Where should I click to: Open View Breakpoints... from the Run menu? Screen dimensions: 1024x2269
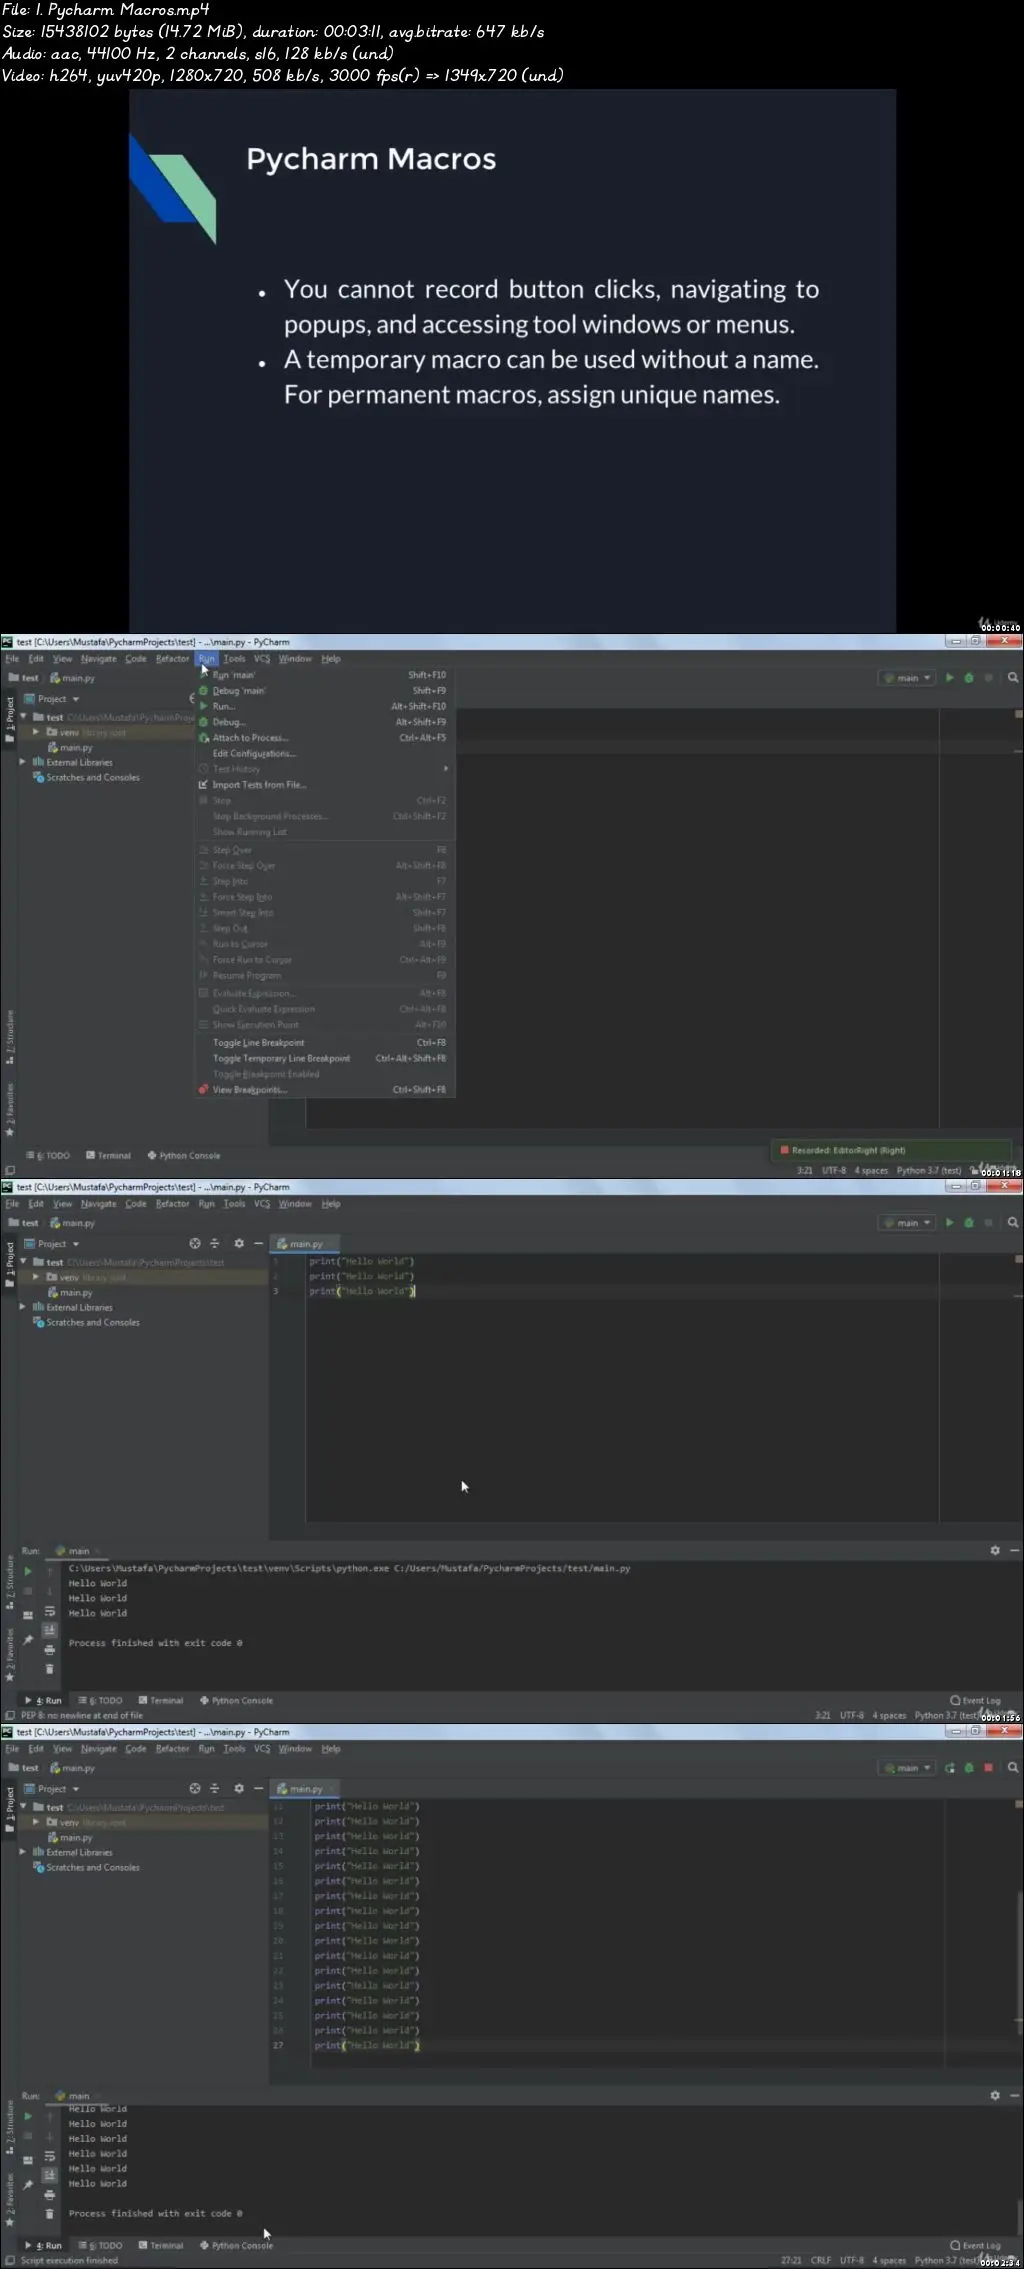(249, 1090)
